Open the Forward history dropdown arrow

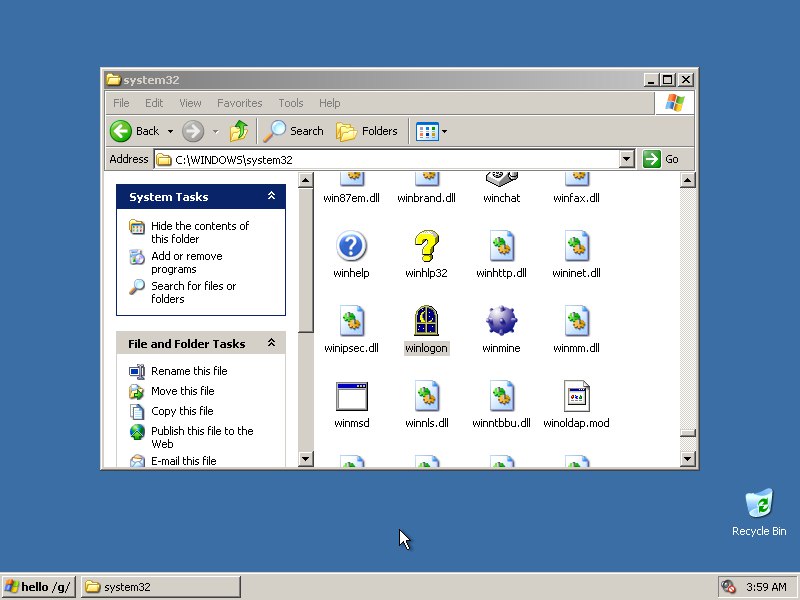(215, 132)
